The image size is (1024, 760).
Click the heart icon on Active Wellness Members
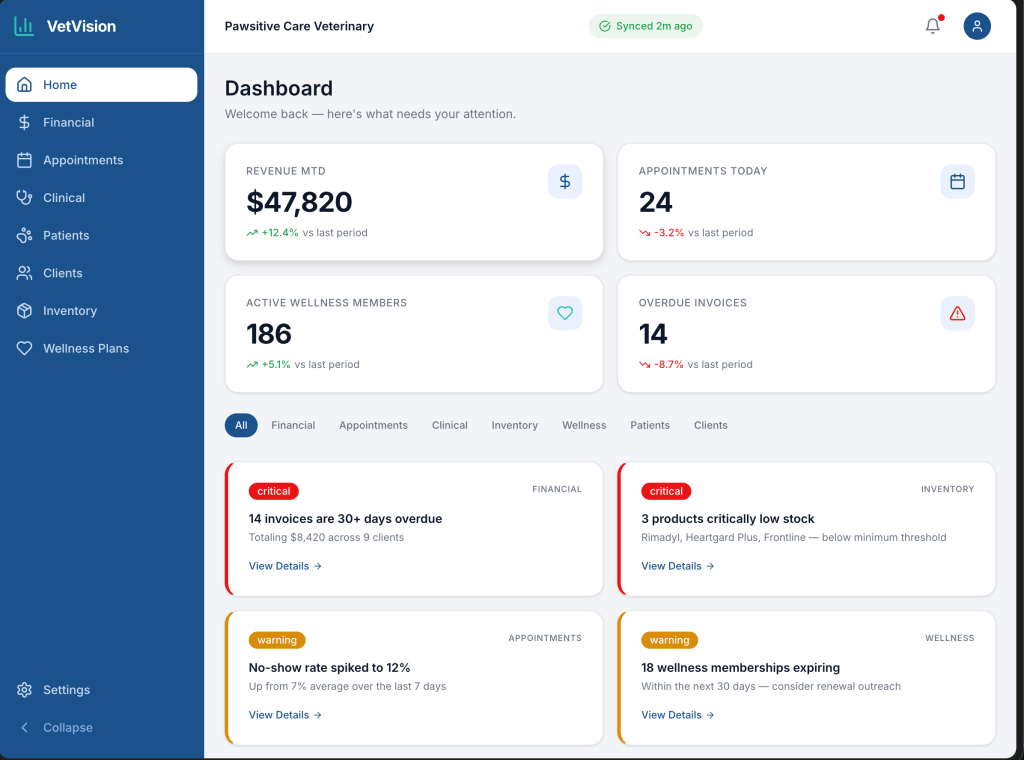(x=564, y=313)
